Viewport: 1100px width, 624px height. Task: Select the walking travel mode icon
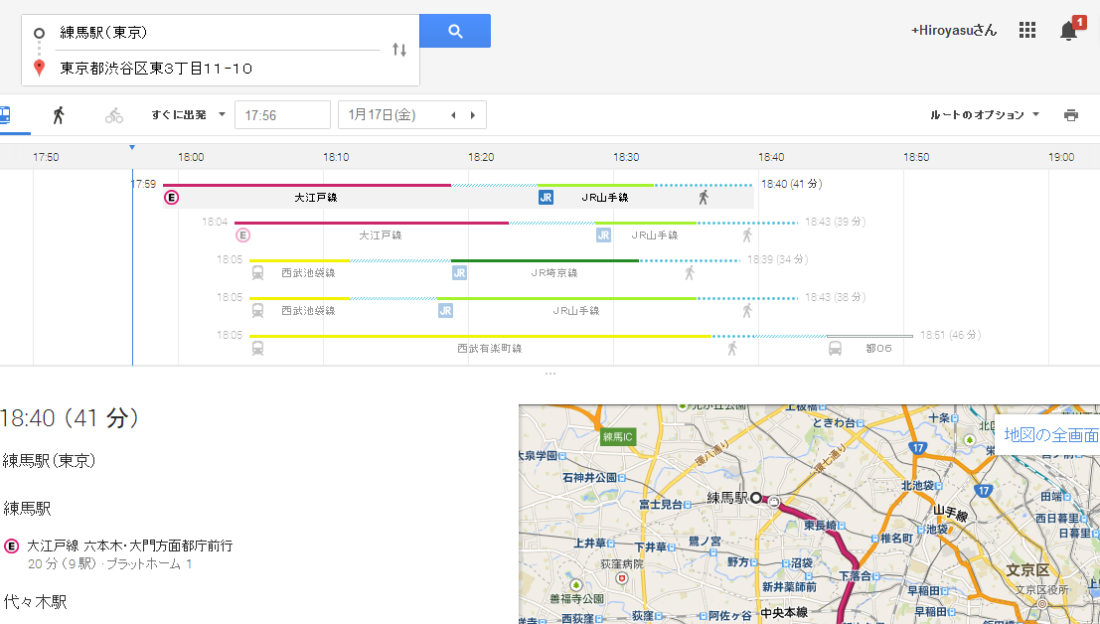pos(58,115)
